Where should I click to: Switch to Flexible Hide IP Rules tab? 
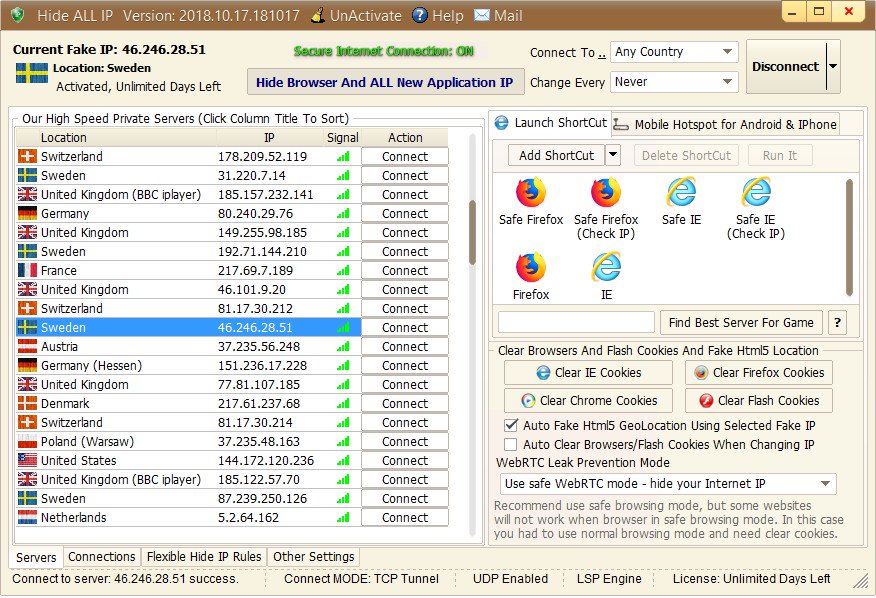(x=204, y=557)
